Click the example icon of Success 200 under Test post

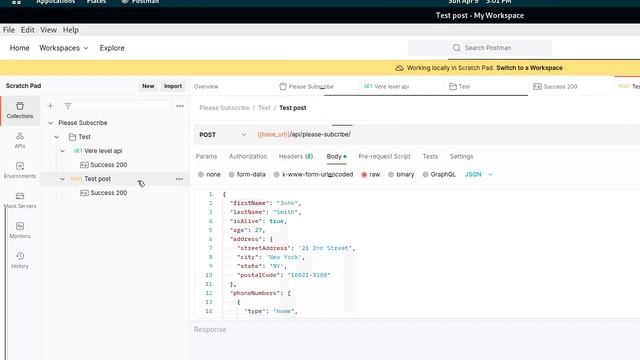(84, 193)
